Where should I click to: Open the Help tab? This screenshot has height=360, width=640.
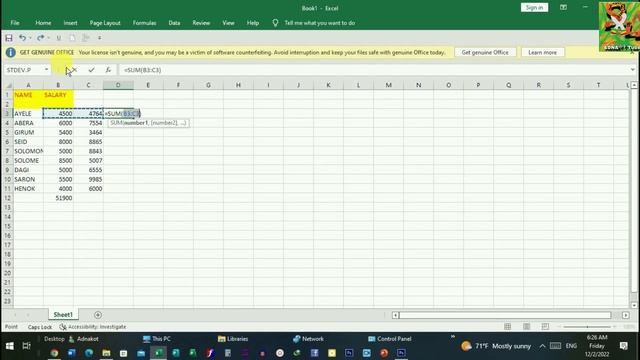[x=253, y=23]
